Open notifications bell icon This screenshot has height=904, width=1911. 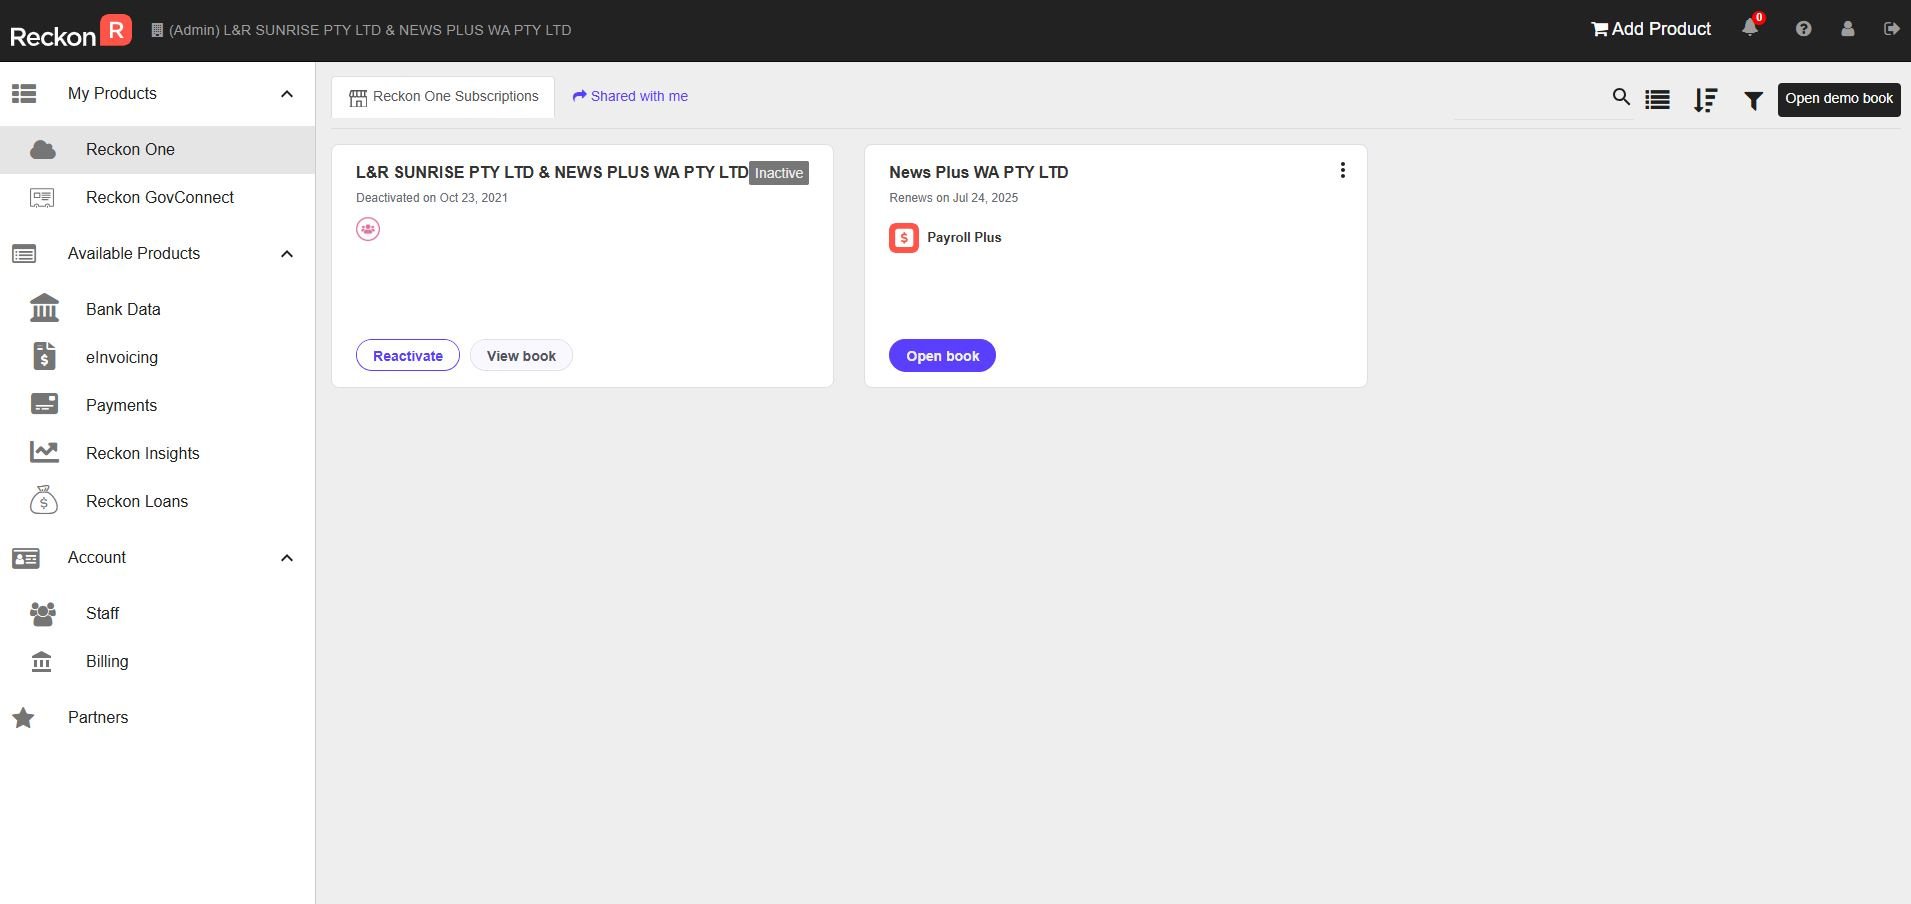coord(1750,28)
